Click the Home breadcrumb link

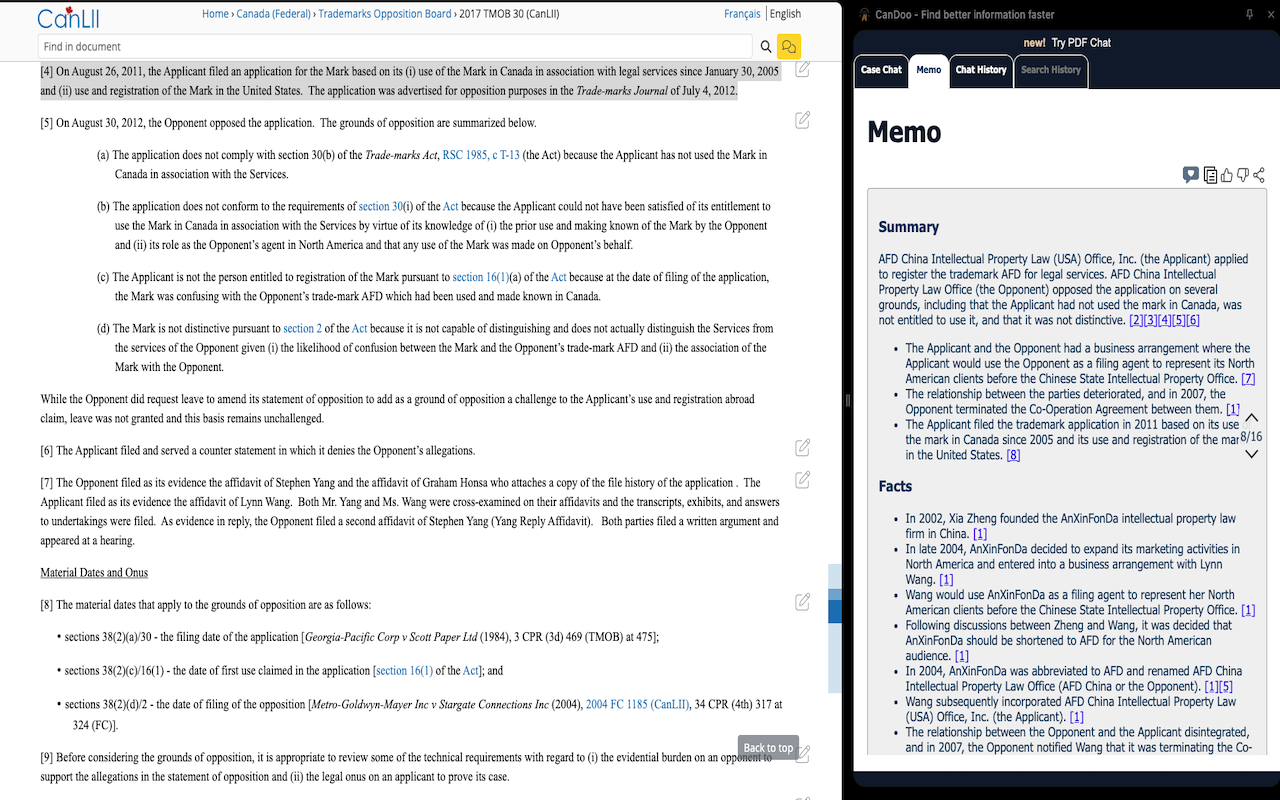(x=215, y=14)
